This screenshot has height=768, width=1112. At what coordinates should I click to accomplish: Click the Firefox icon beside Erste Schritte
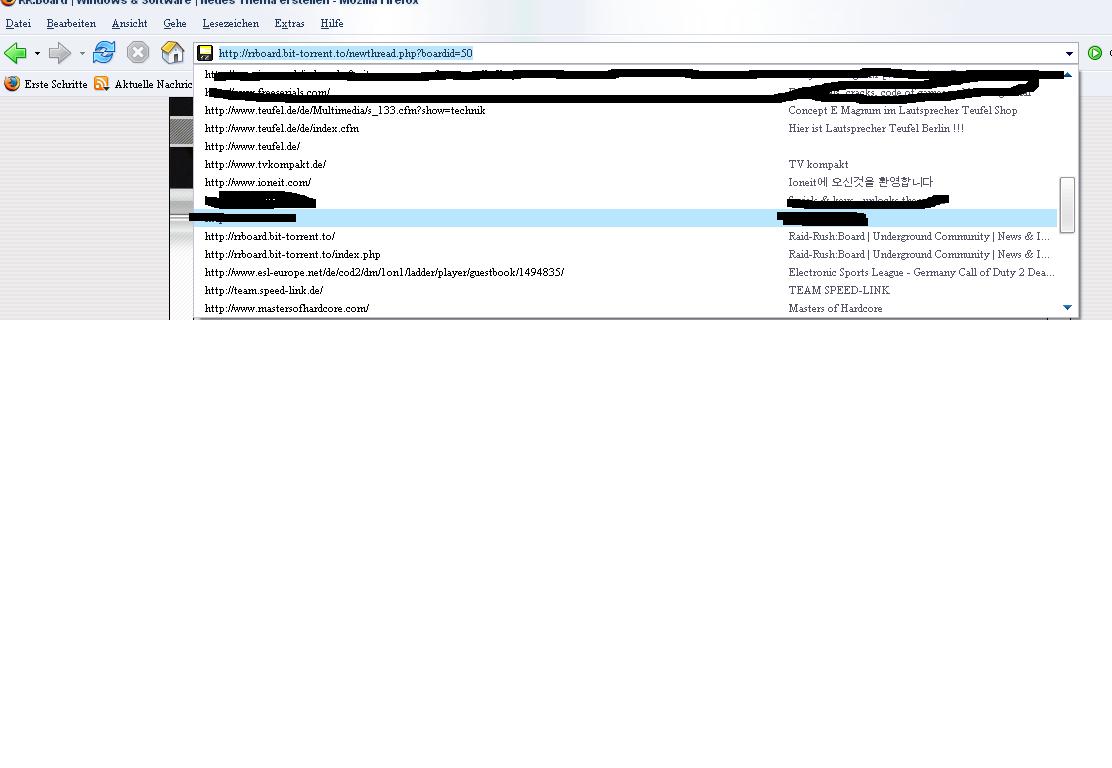pyautogui.click(x=12, y=84)
